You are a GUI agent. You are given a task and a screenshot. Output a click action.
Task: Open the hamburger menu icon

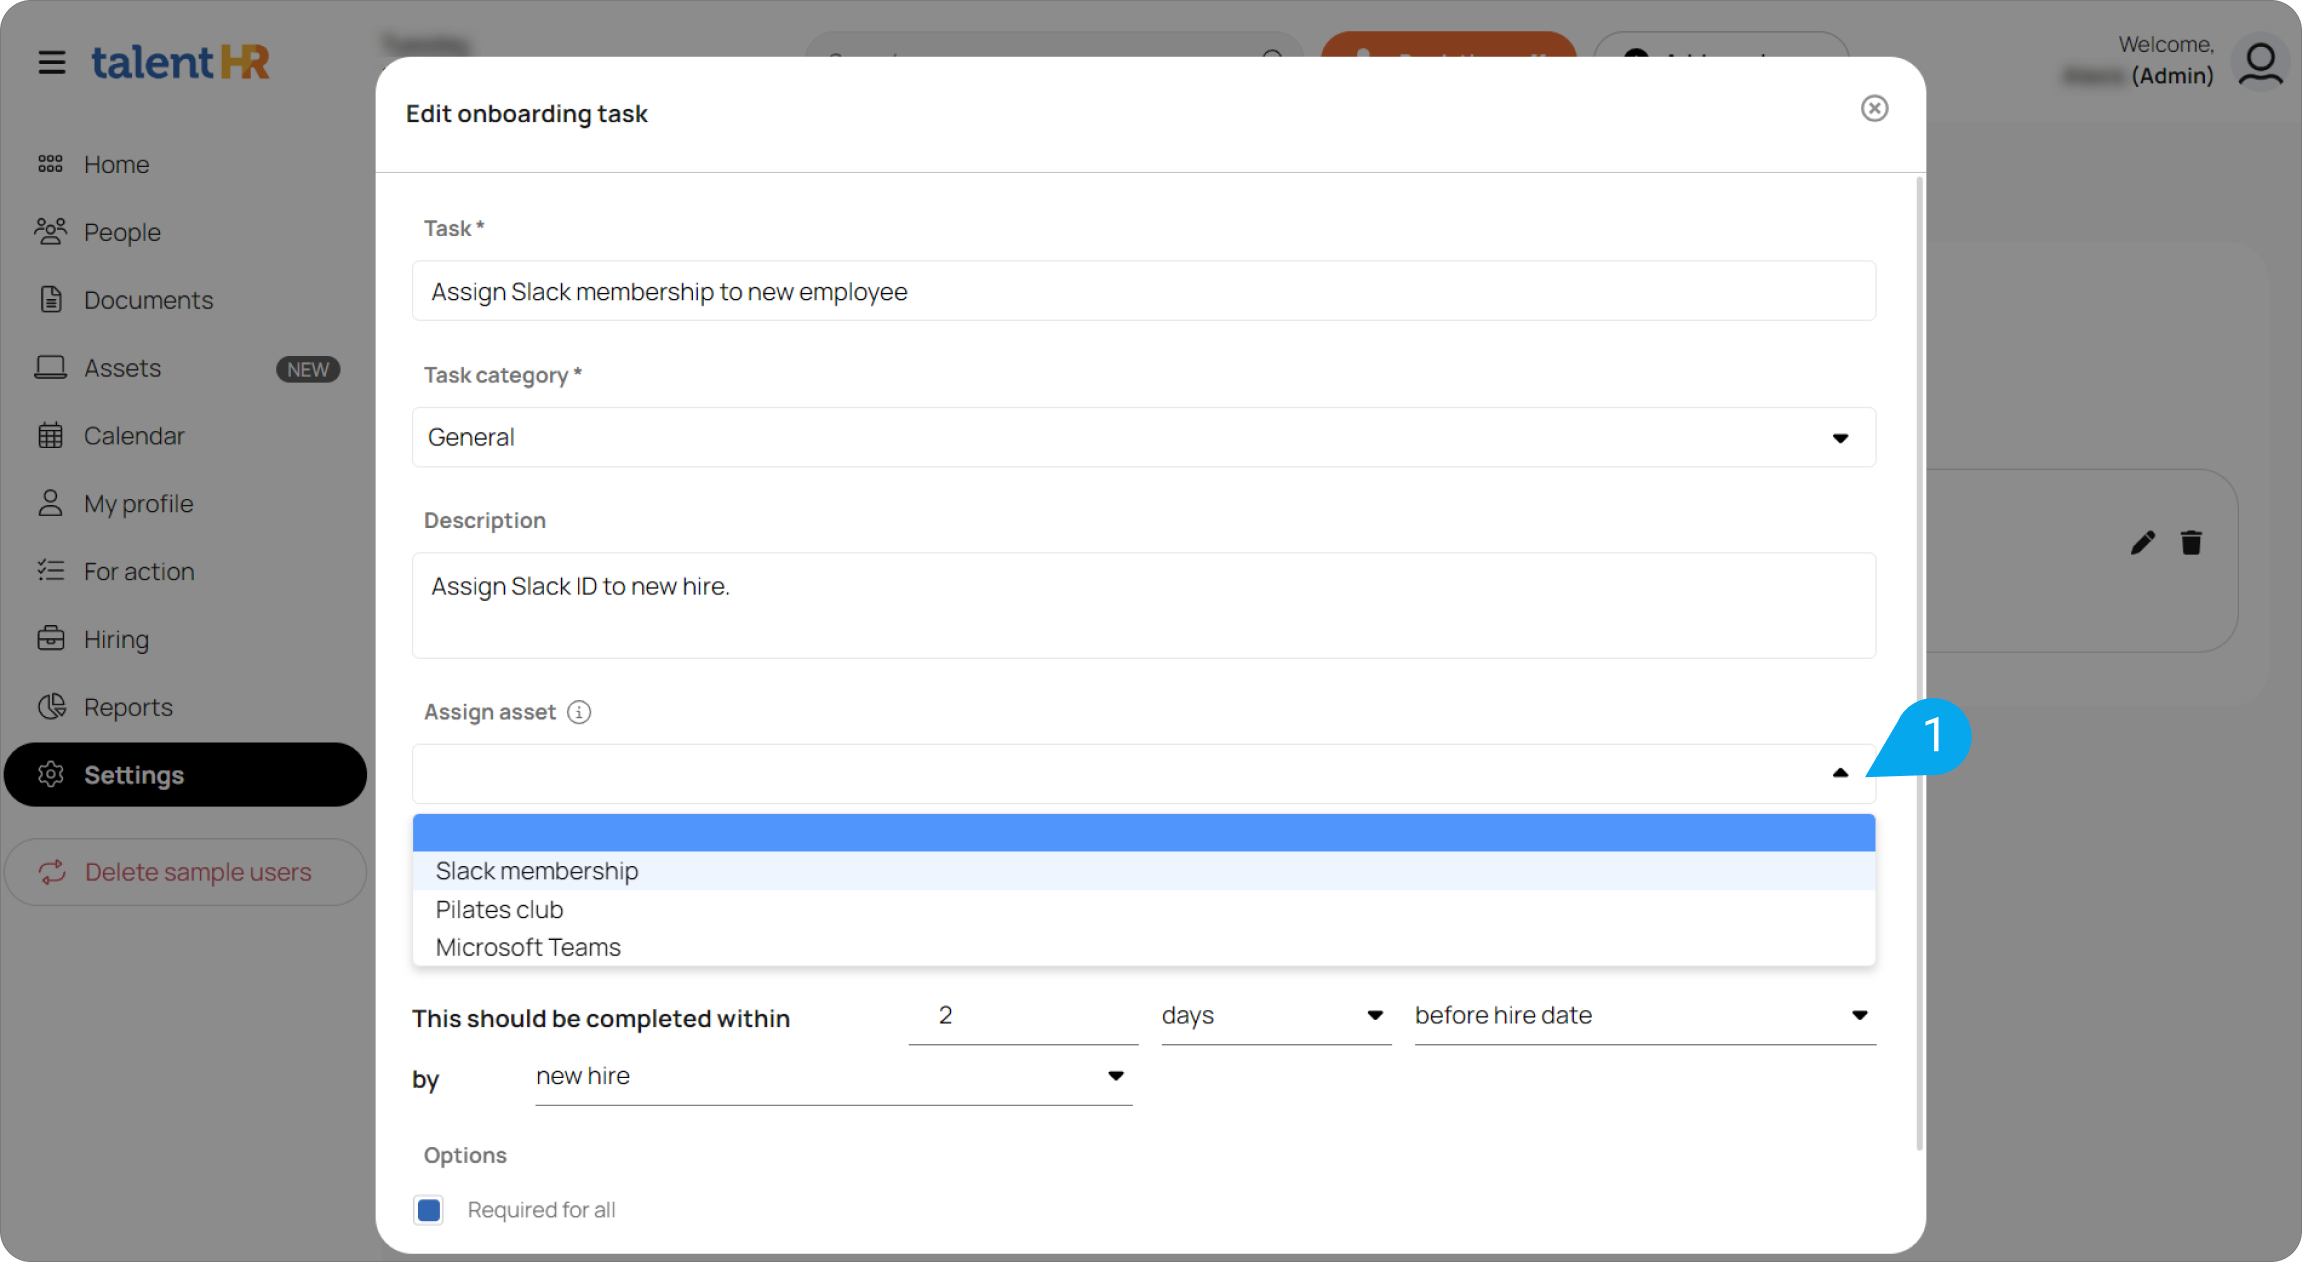click(52, 62)
